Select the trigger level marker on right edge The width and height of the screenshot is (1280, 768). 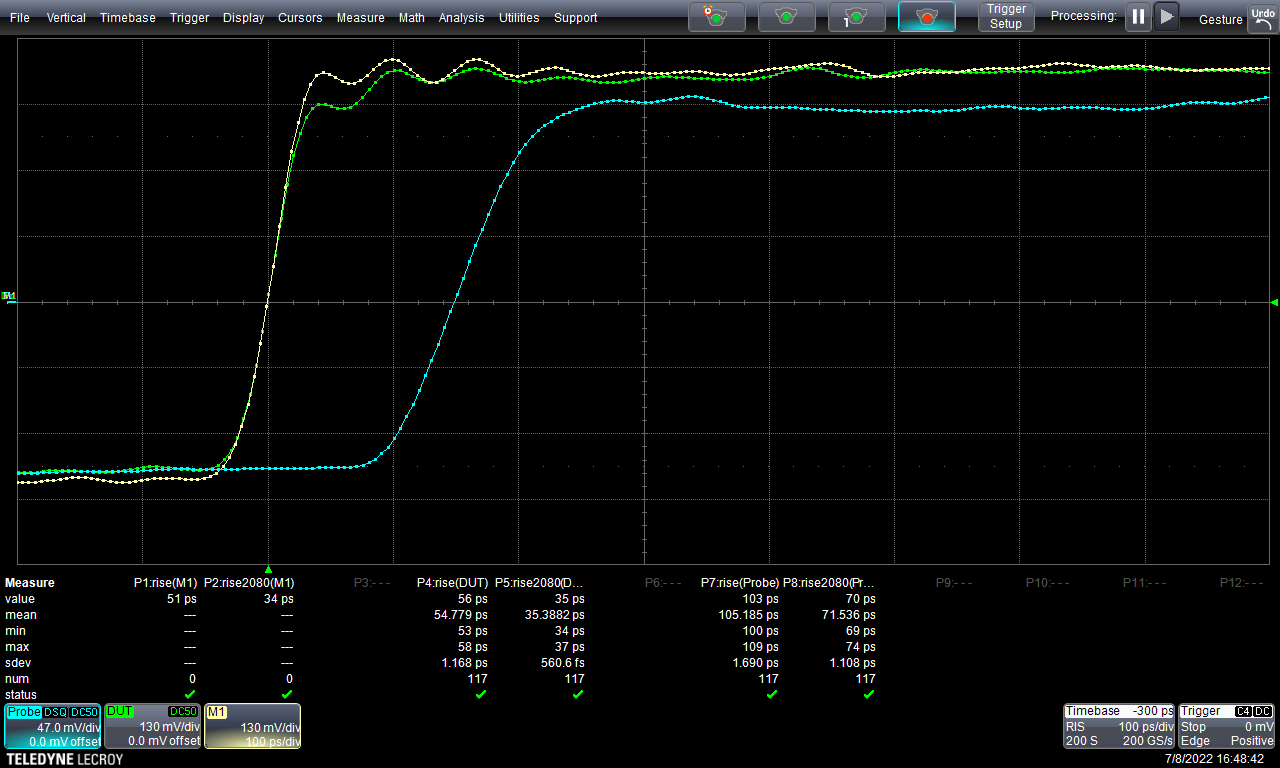(1274, 302)
